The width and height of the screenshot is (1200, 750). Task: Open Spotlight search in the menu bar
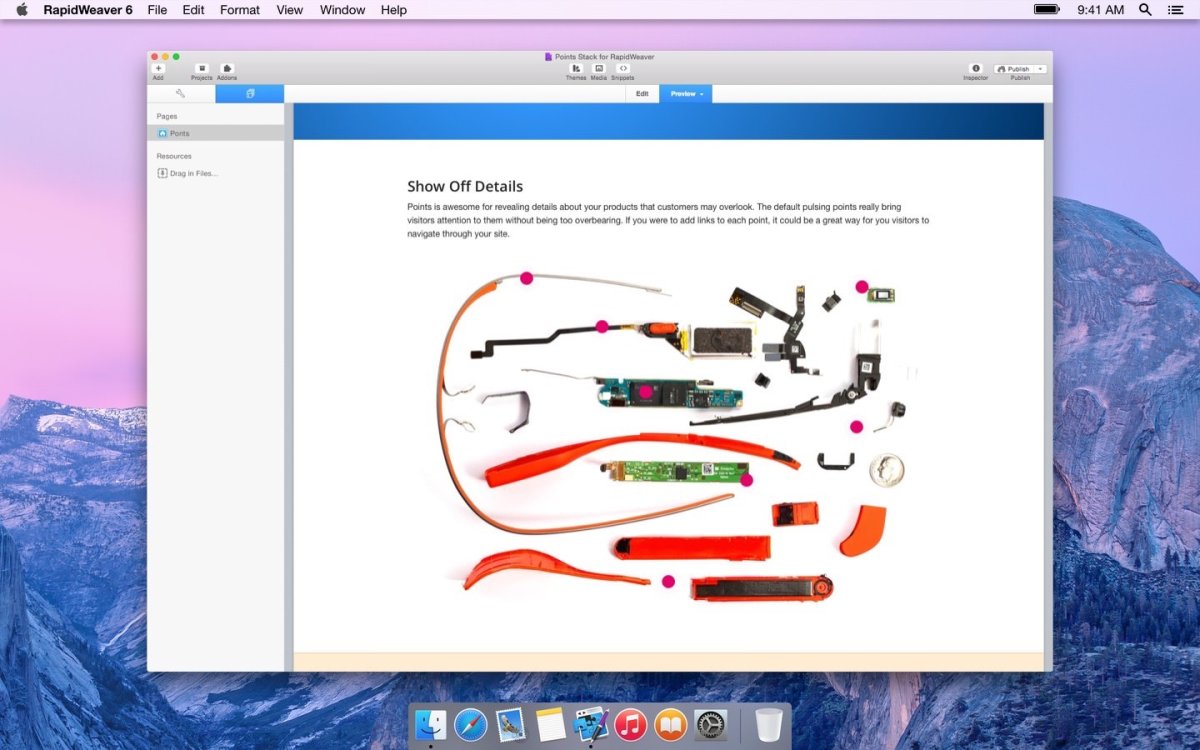pos(1145,10)
